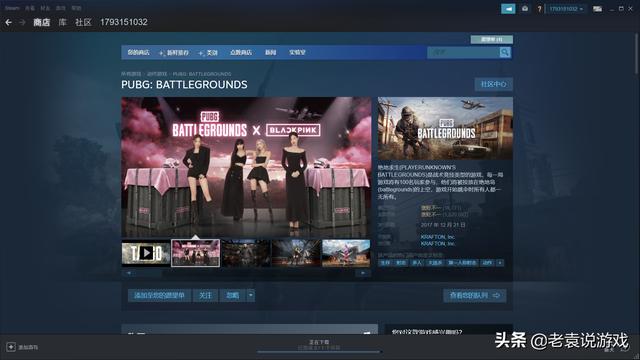Open the announcements megaphone icon
This screenshot has width=640, height=360.
click(508, 9)
